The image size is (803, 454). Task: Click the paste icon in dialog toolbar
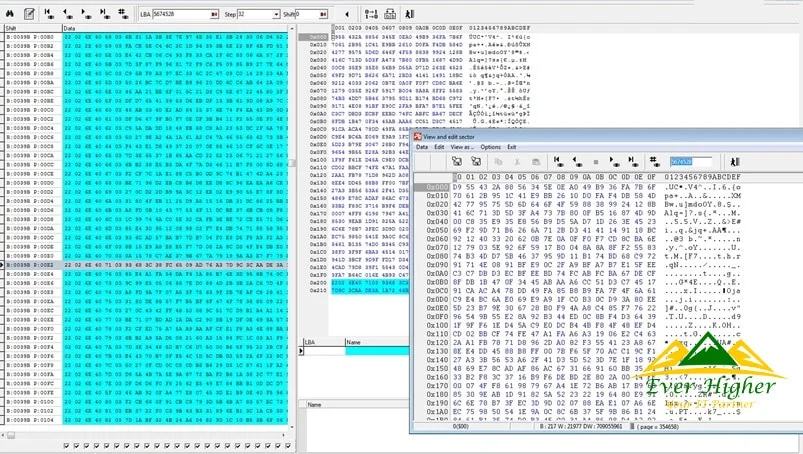[x=536, y=162]
